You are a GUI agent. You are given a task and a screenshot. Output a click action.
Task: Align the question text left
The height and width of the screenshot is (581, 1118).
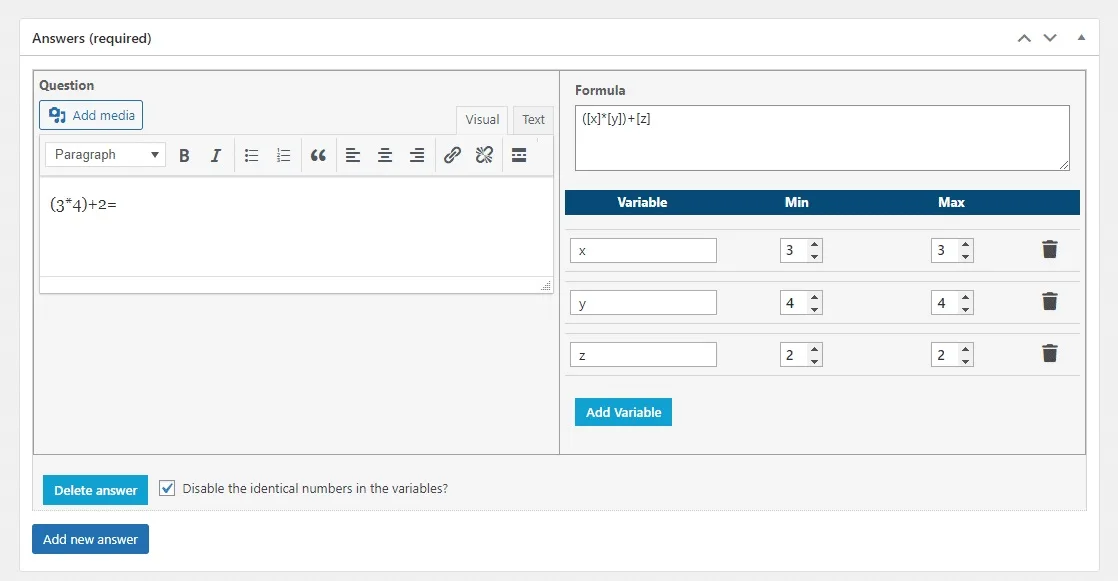(351, 155)
